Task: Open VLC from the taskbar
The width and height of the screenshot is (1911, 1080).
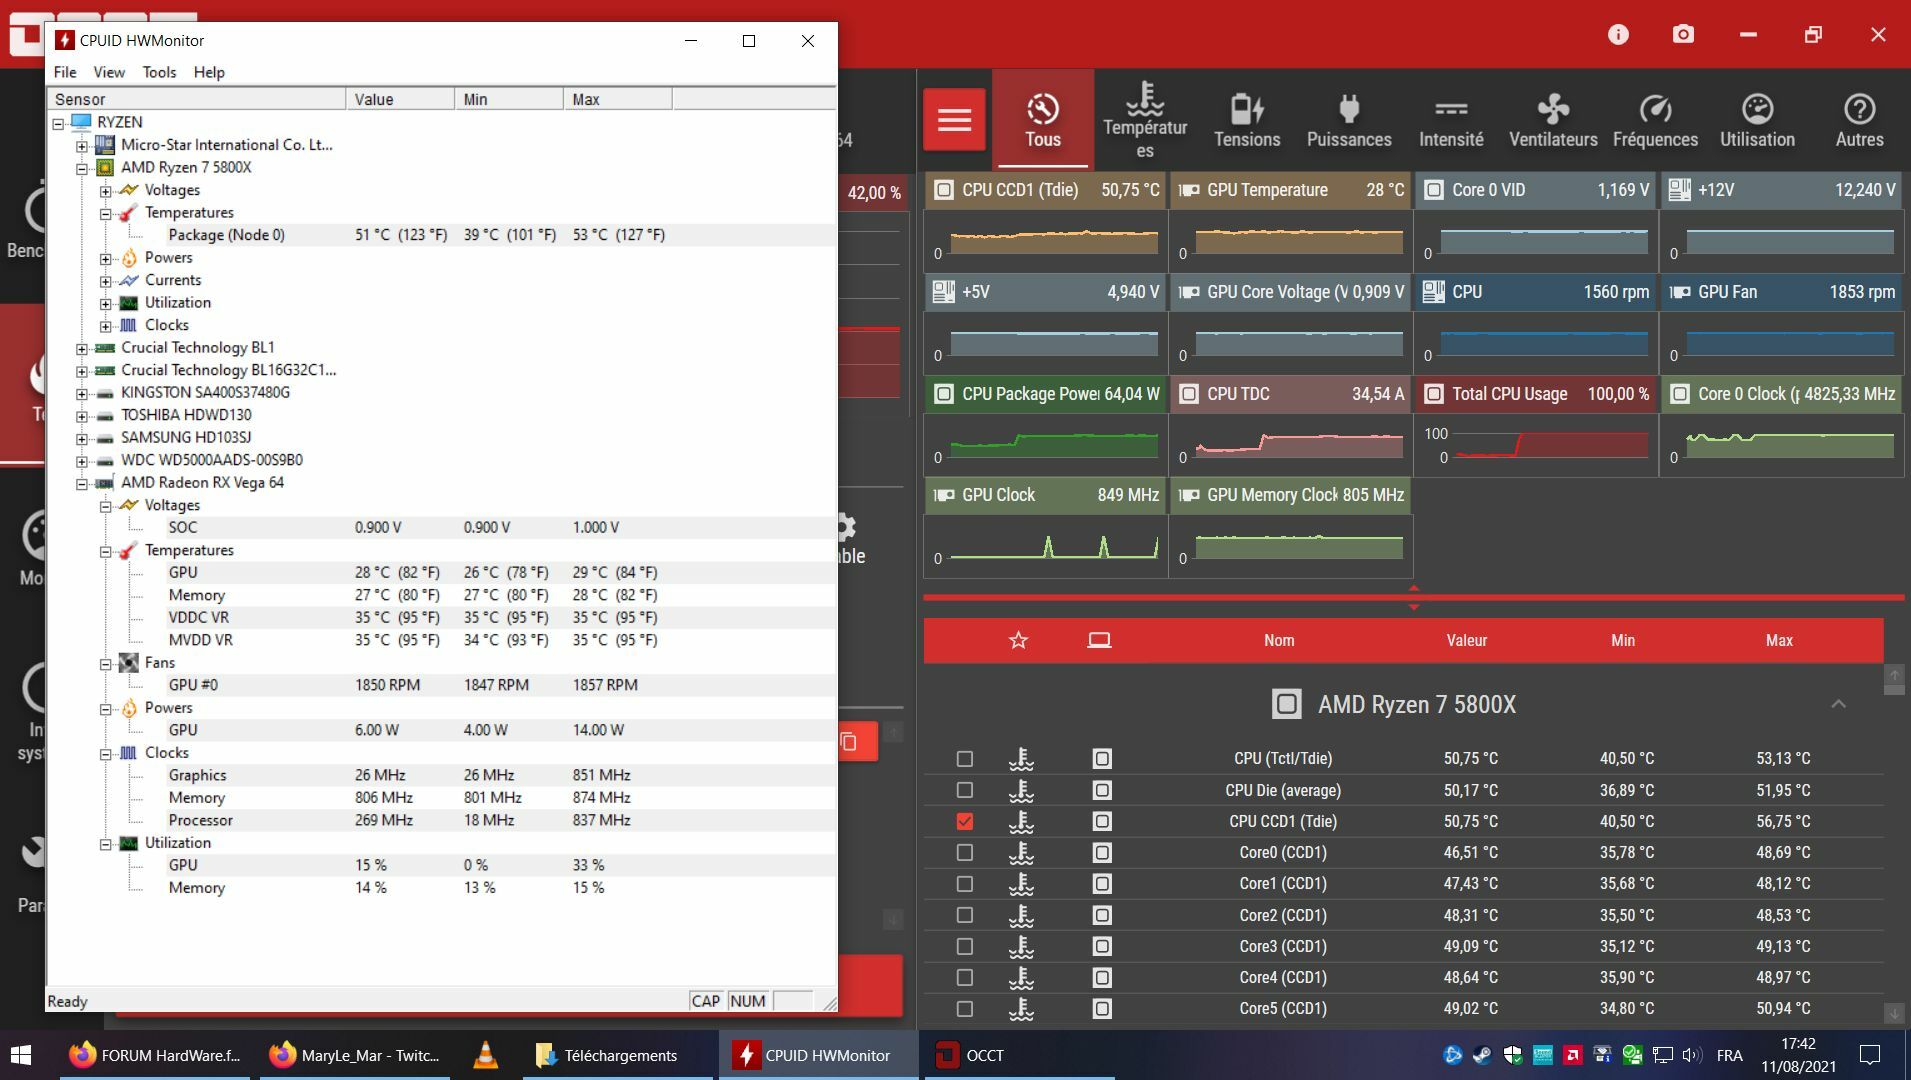Action: [486, 1055]
